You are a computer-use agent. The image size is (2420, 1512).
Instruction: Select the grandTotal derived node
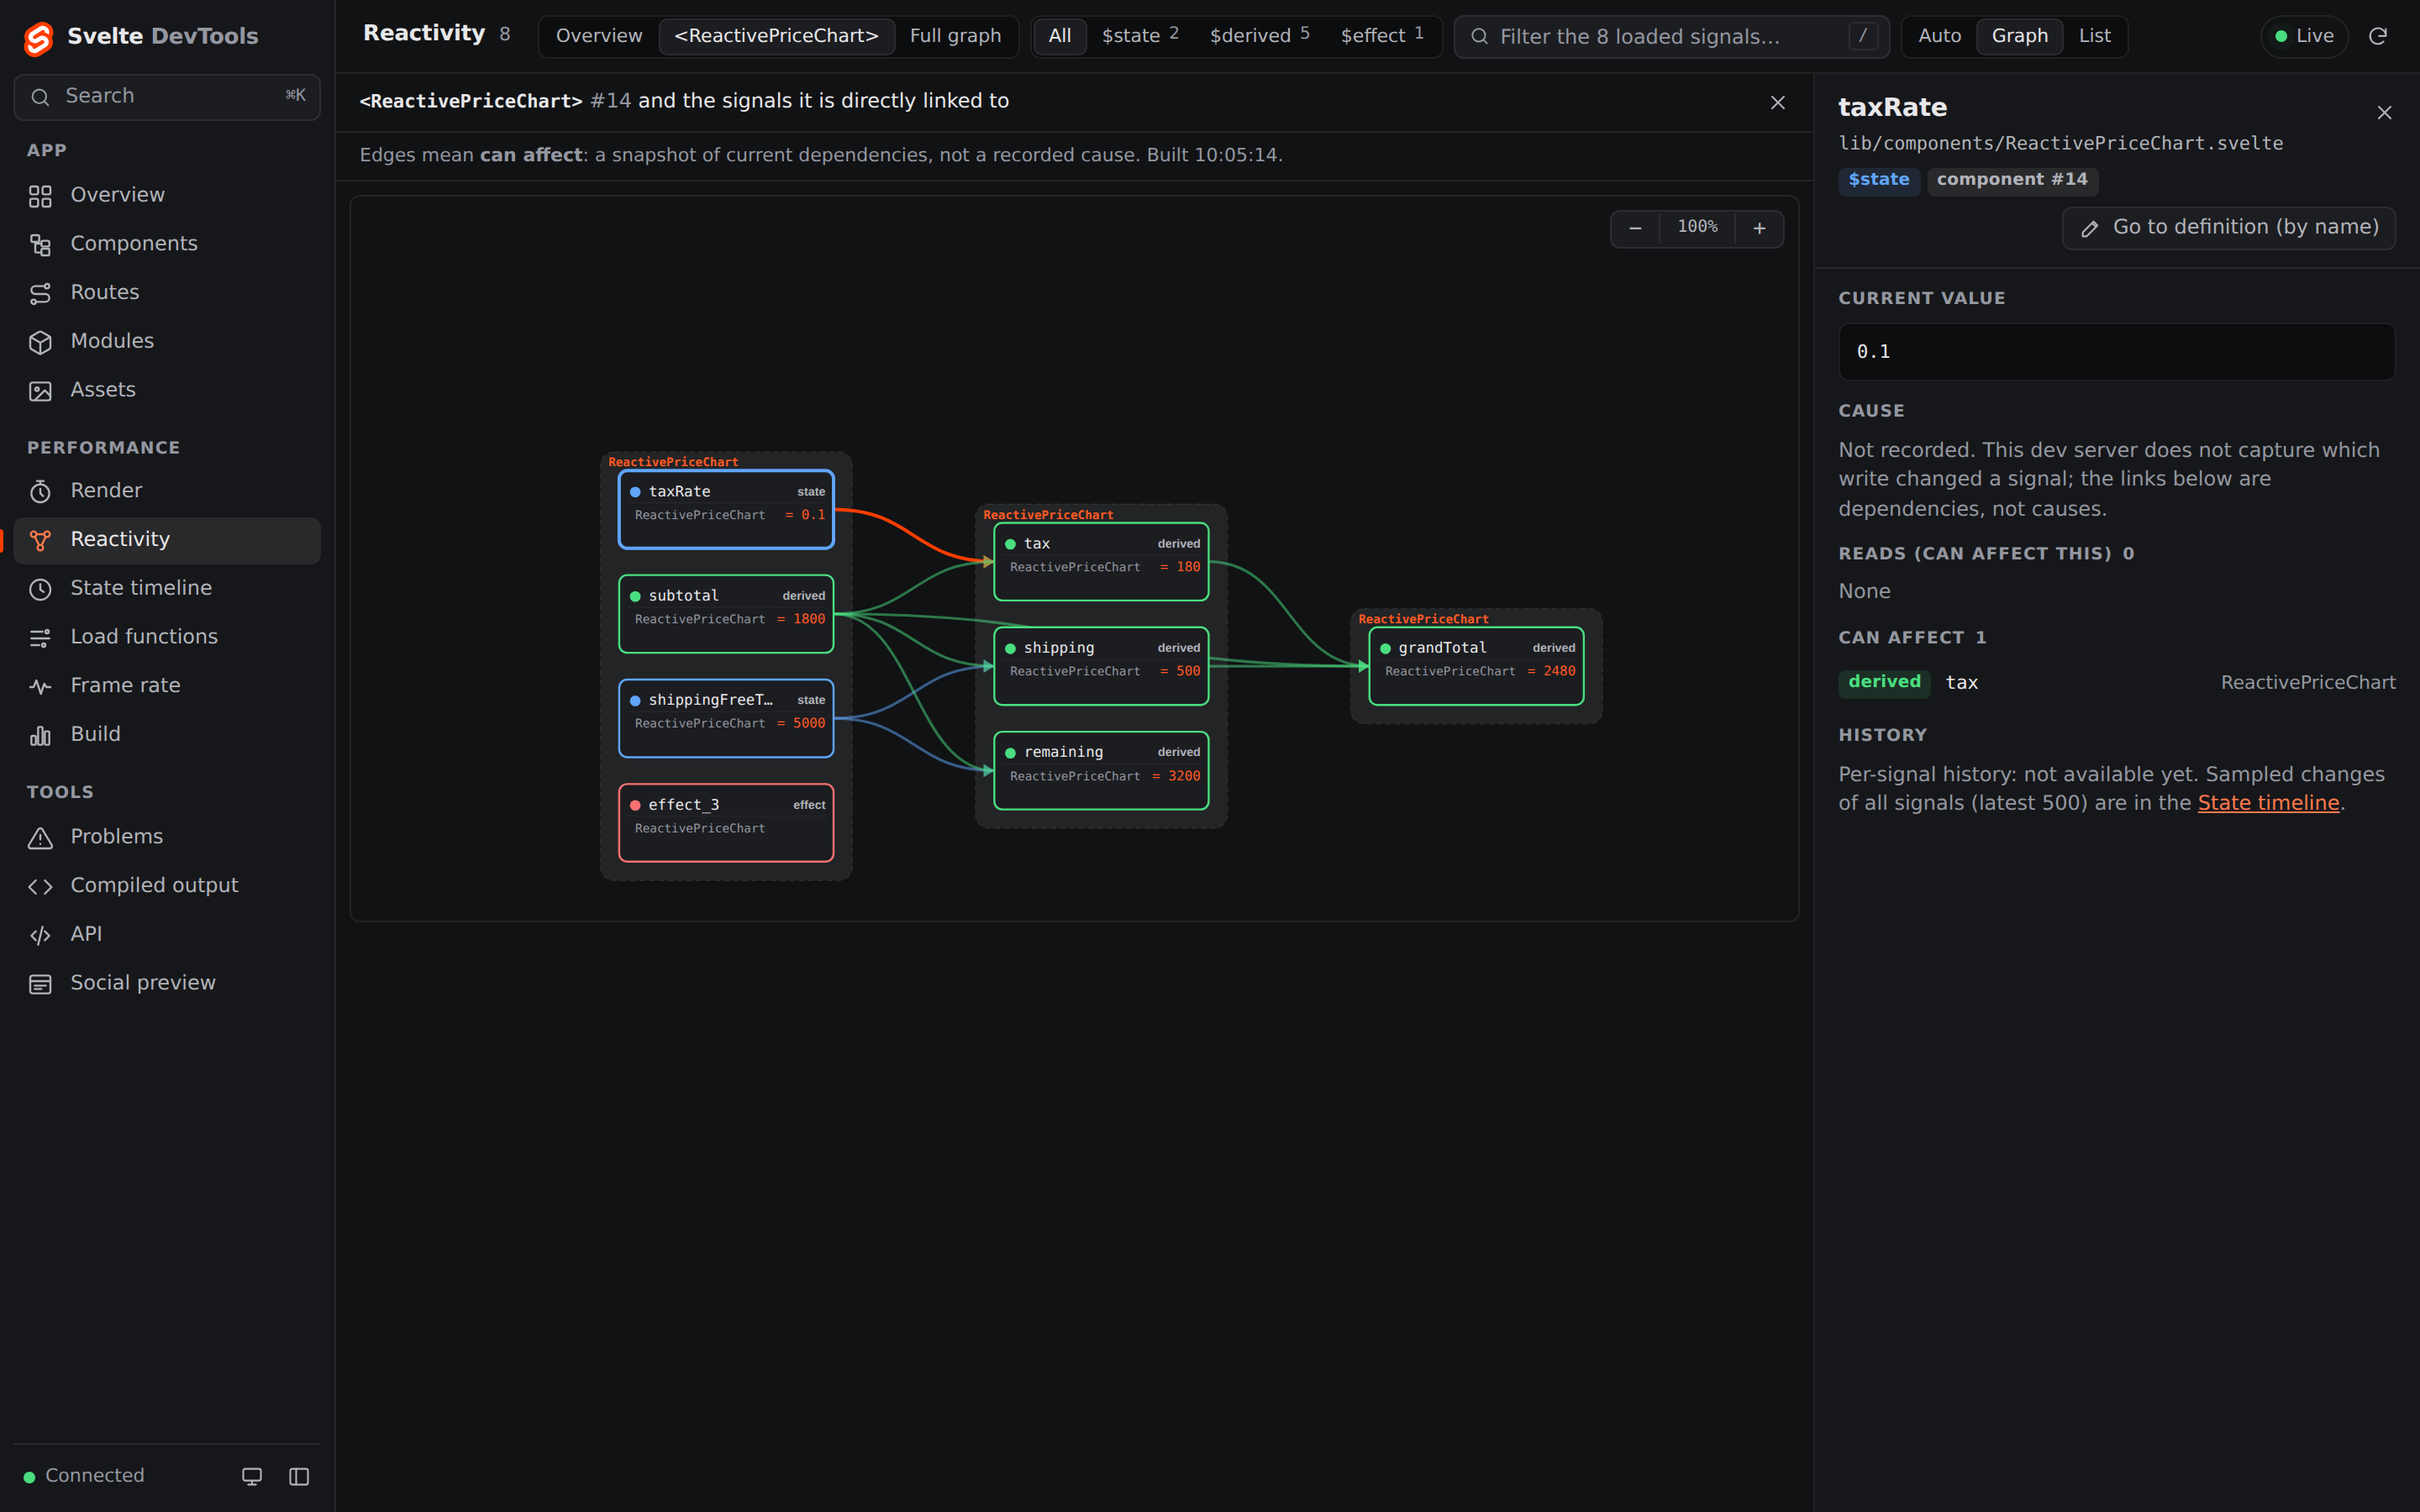pos(1476,666)
